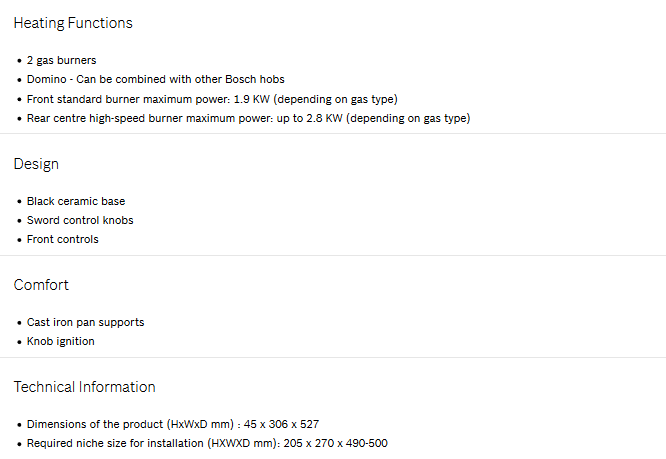Click the "Comfort" section heading
The image size is (666, 459).
click(x=41, y=285)
